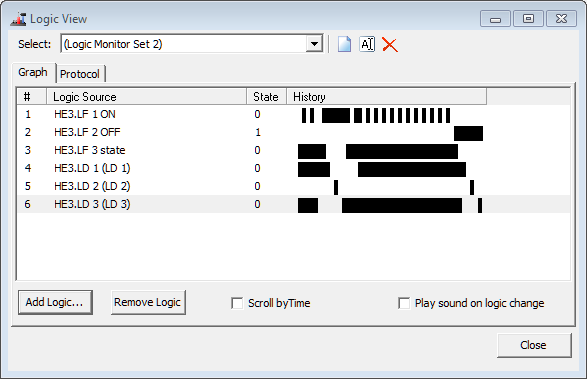Rename the logic monitor set
The image size is (587, 379).
tap(367, 44)
